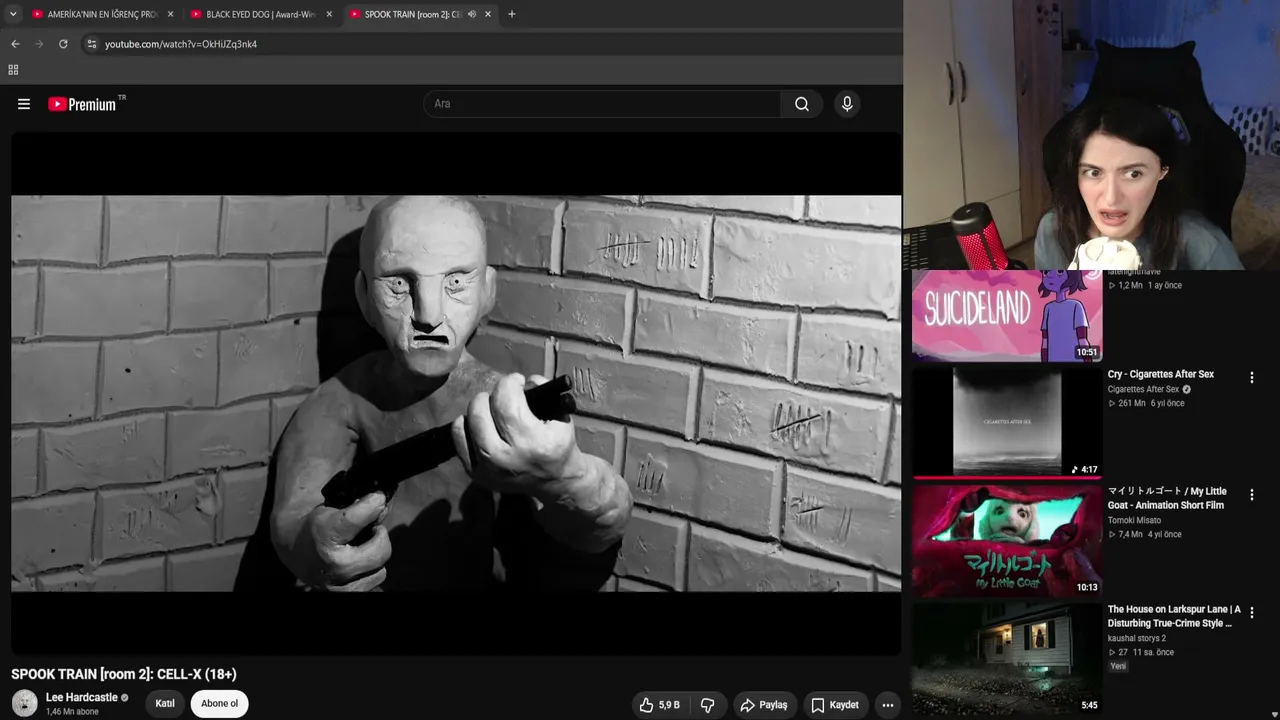Subscribe with the Abone ol button

(x=220, y=704)
